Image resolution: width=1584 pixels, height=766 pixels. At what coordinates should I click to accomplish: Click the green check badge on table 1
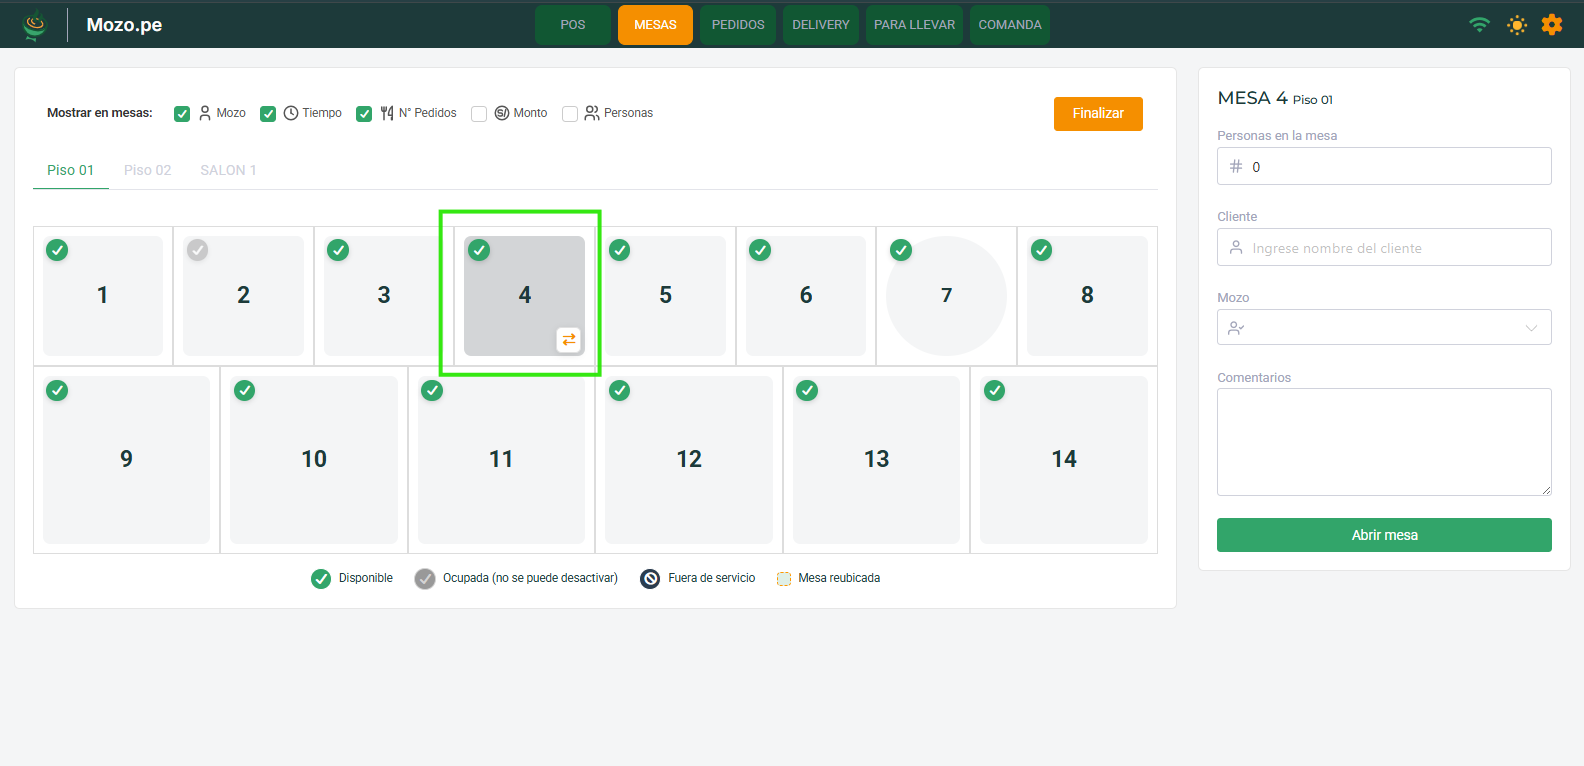57,250
